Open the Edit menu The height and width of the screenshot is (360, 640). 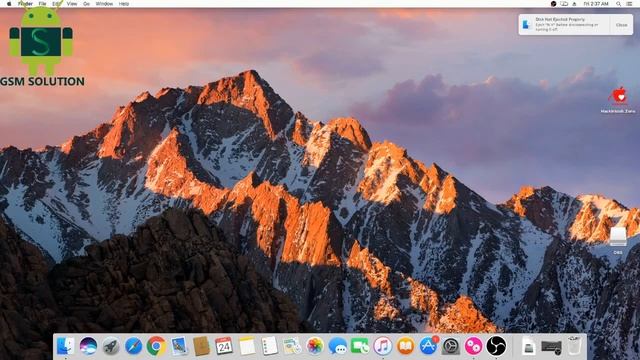click(56, 4)
